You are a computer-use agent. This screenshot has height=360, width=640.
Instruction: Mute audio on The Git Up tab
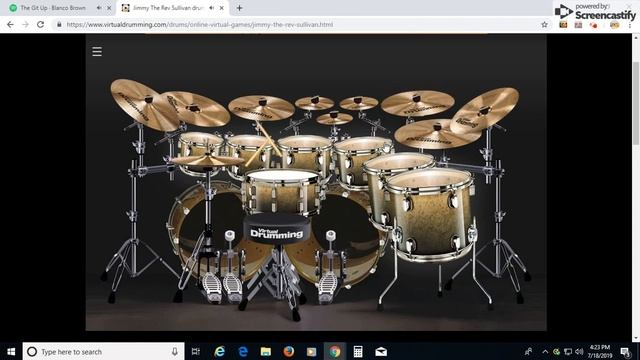pyautogui.click(x=99, y=8)
